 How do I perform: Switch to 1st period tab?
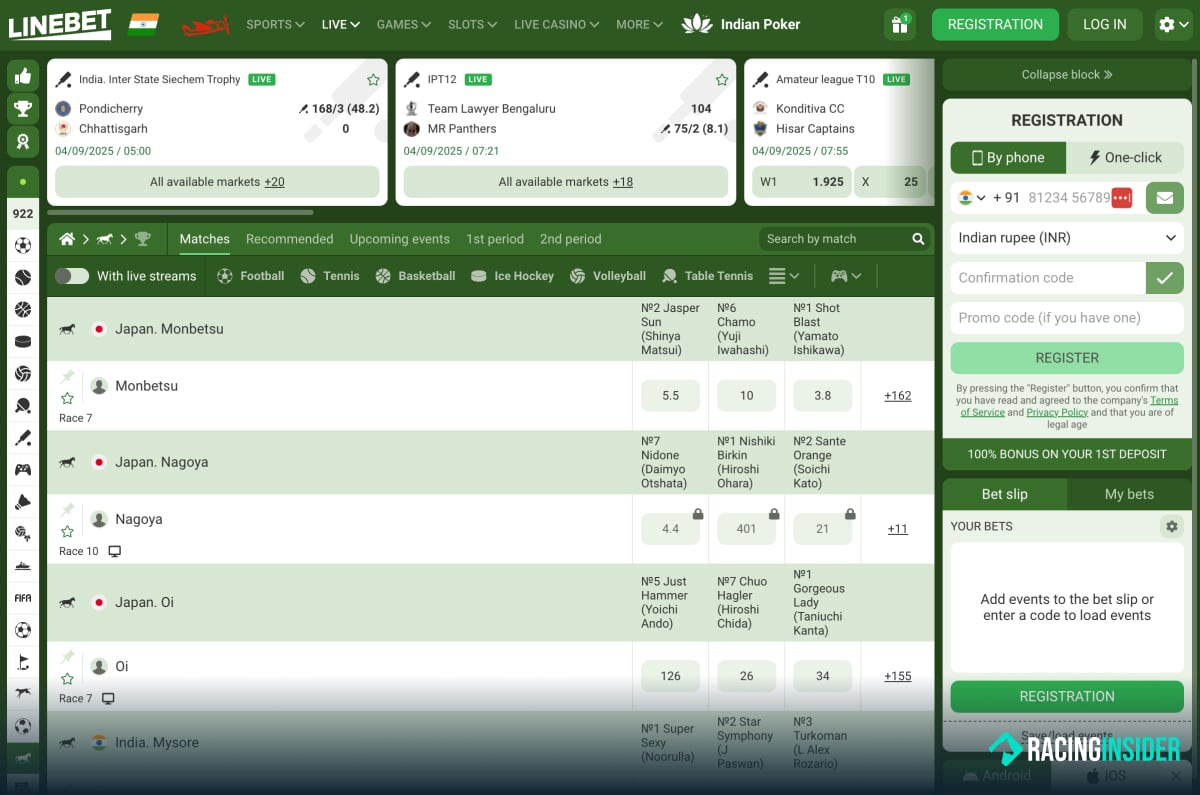tap(495, 239)
